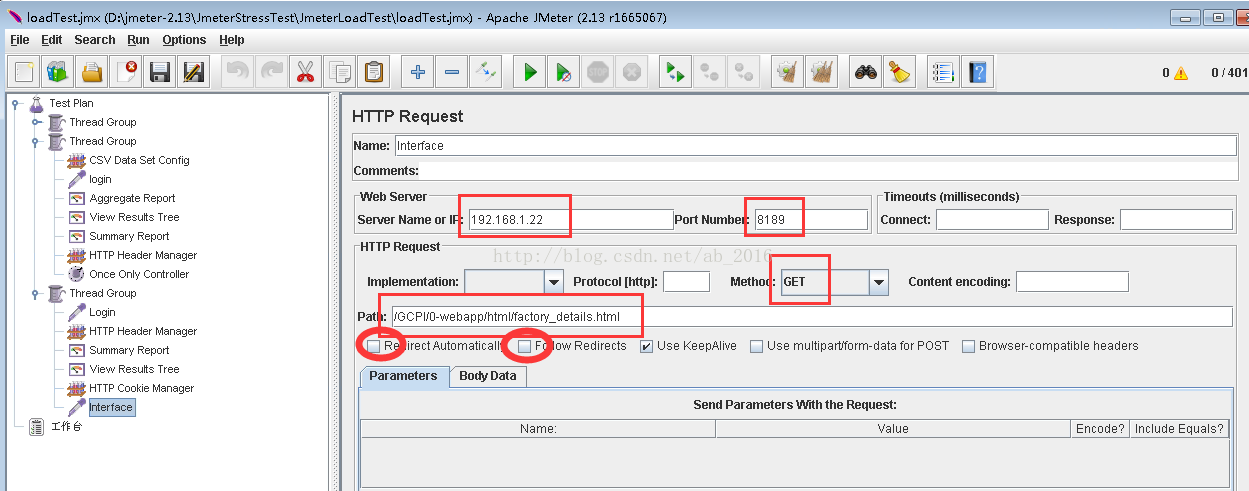Viewport: 1249px width, 491px height.
Task: Tick the Follow Redirects checkbox
Action: 524,346
